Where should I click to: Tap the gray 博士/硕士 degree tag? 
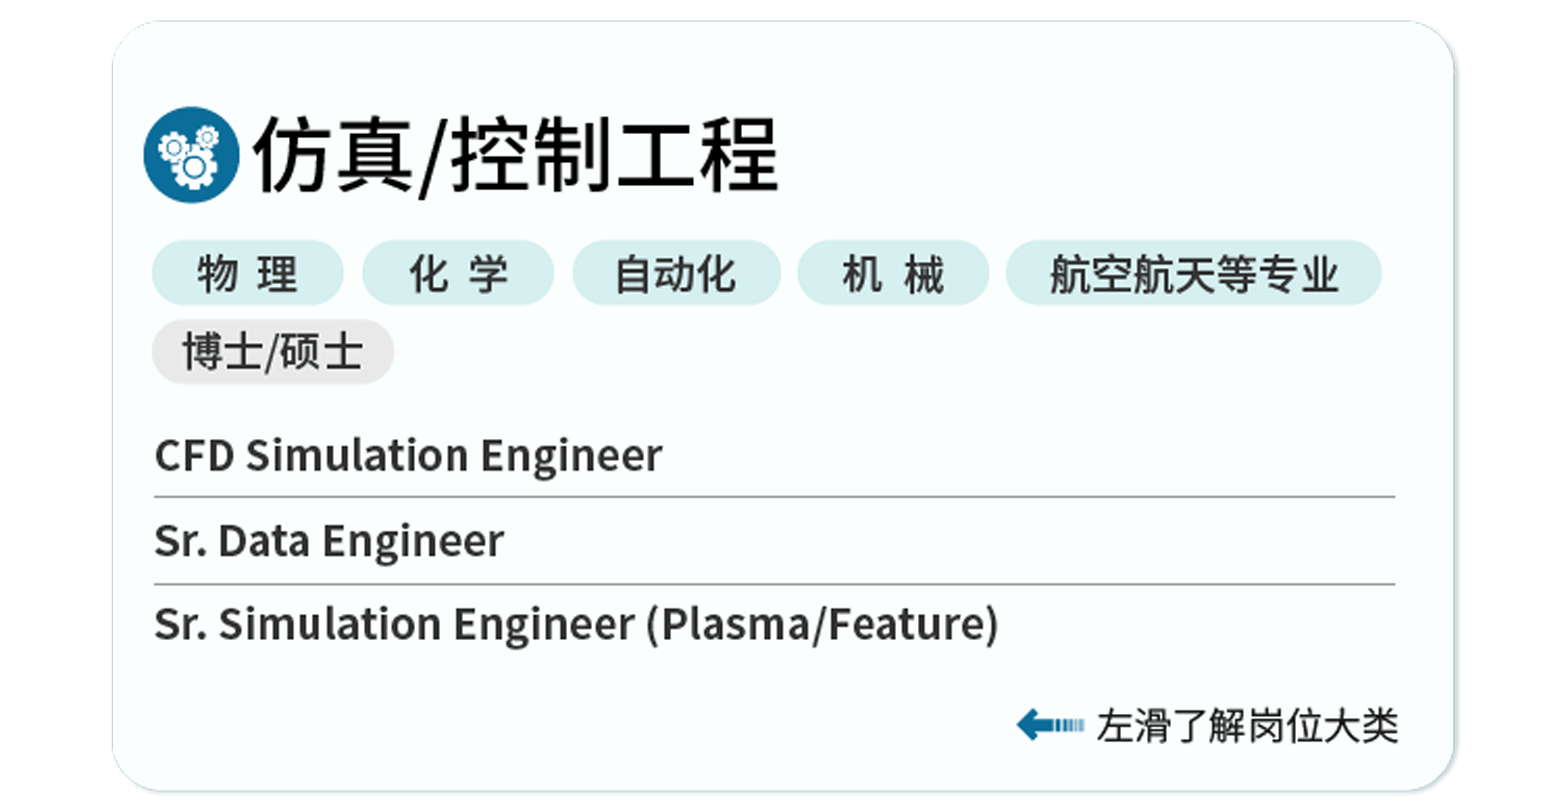273,352
